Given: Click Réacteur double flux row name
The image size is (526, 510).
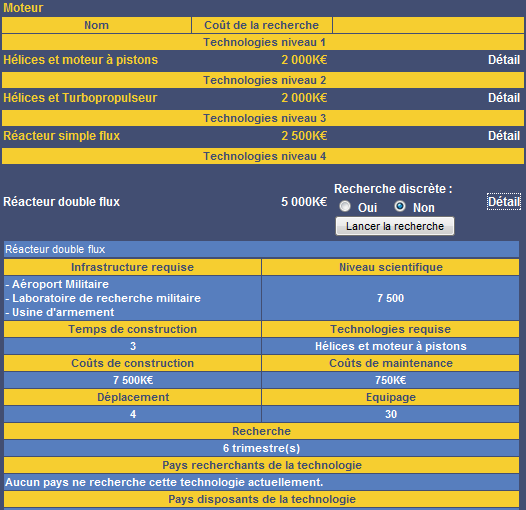Looking at the screenshot, I should [61, 202].
